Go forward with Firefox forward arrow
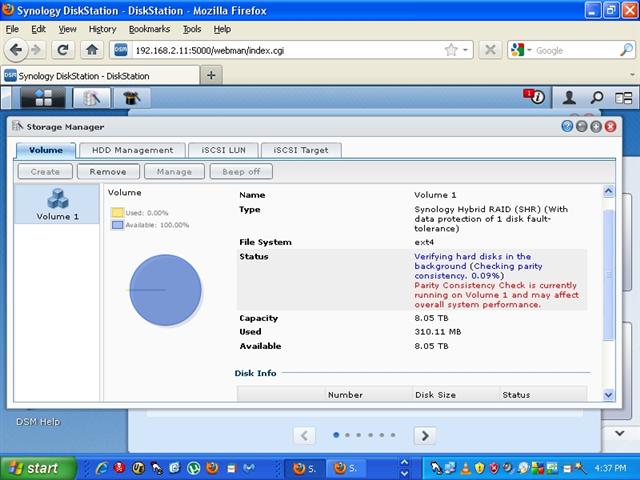The height and width of the screenshot is (480, 640). 36,50
